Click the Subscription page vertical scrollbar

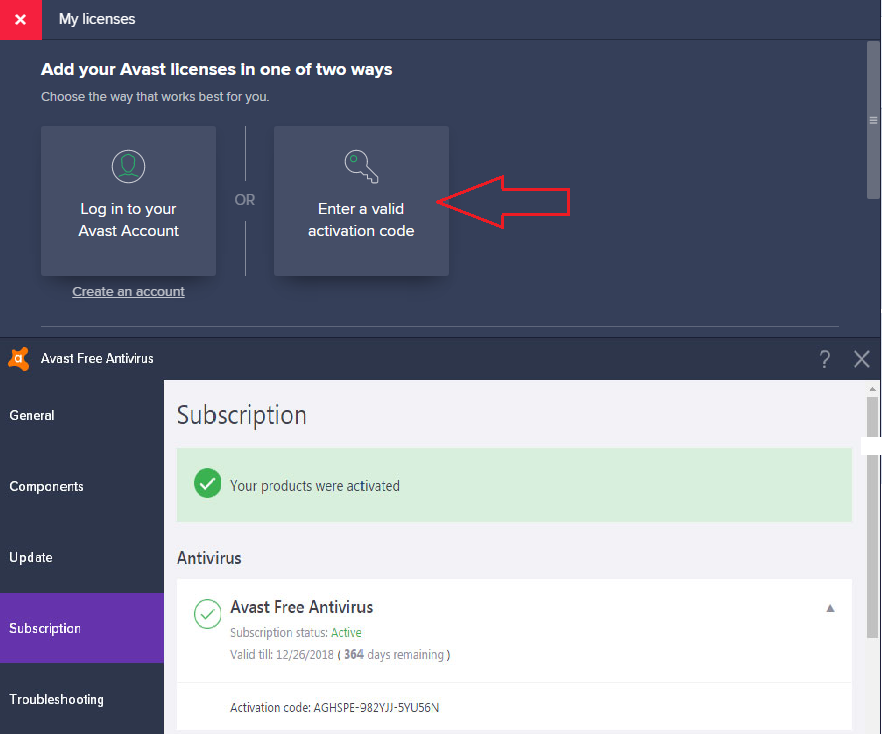(872, 520)
